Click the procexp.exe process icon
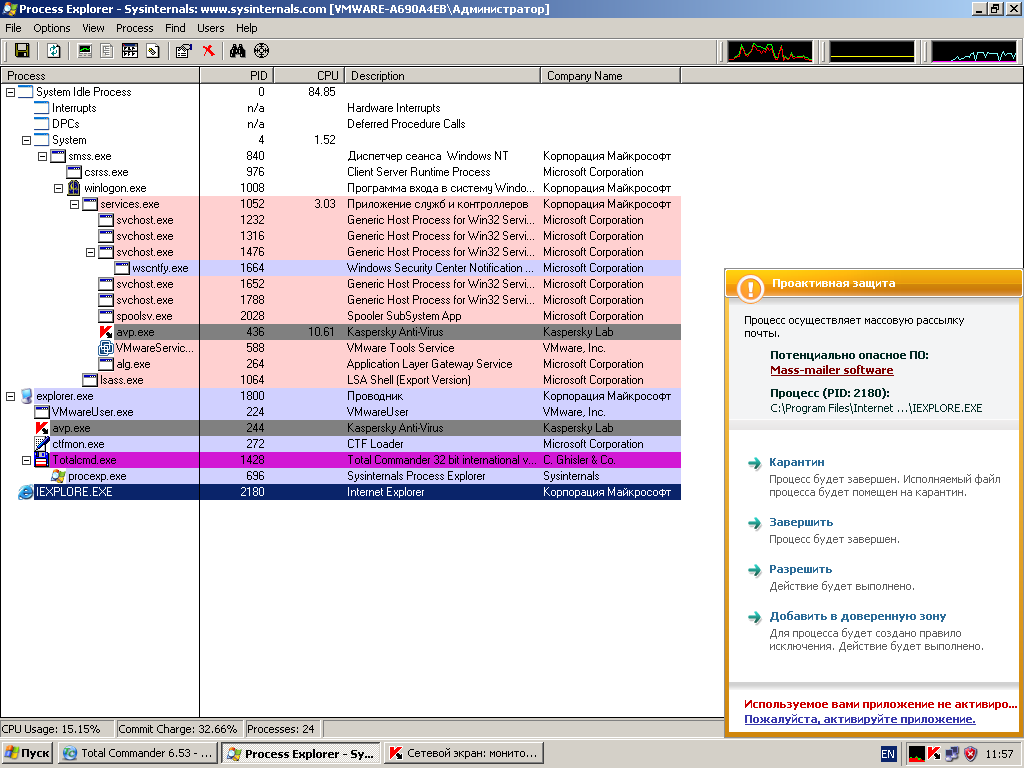 coord(58,476)
